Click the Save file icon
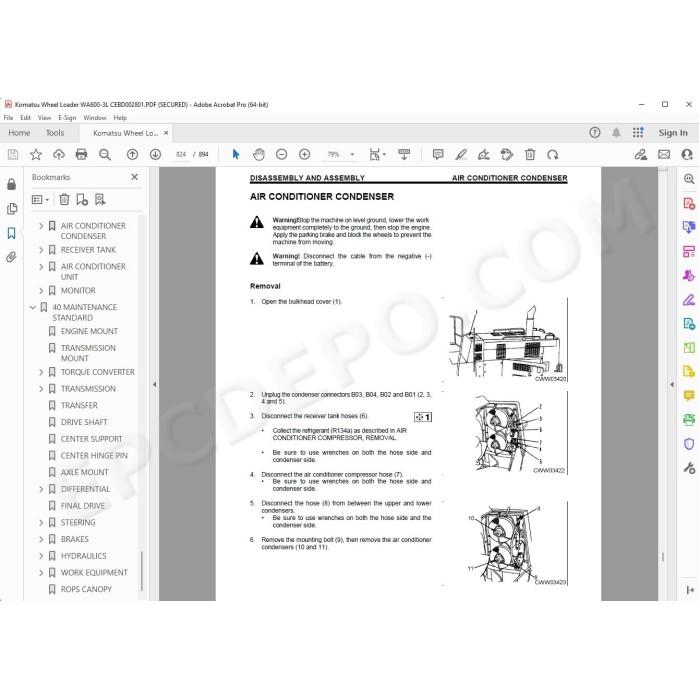The image size is (700, 700). pos(13,154)
